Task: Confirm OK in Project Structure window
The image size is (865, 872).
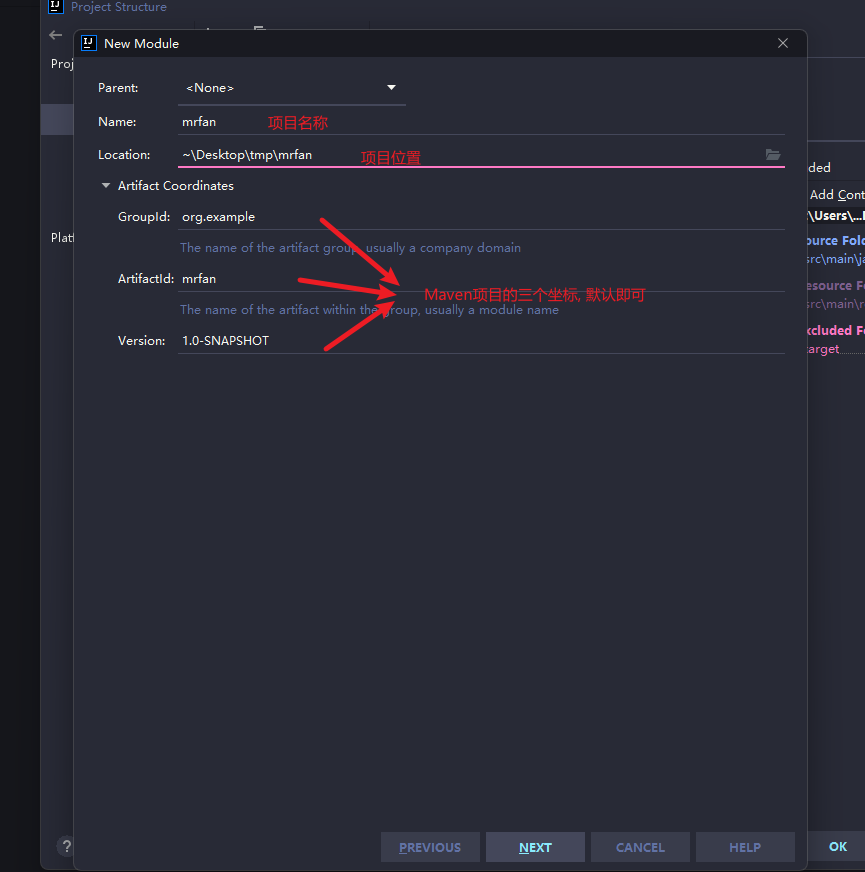Action: [x=837, y=846]
